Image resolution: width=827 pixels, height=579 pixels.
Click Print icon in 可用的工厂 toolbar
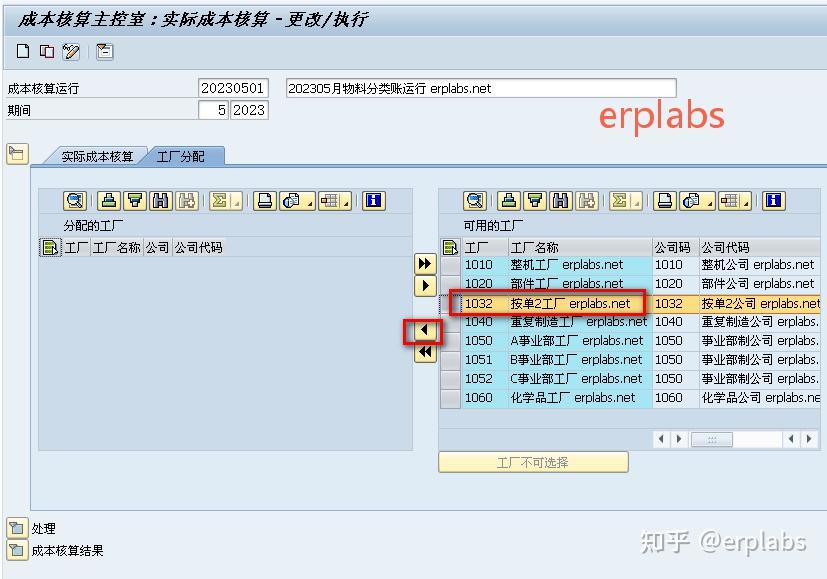coord(665,200)
